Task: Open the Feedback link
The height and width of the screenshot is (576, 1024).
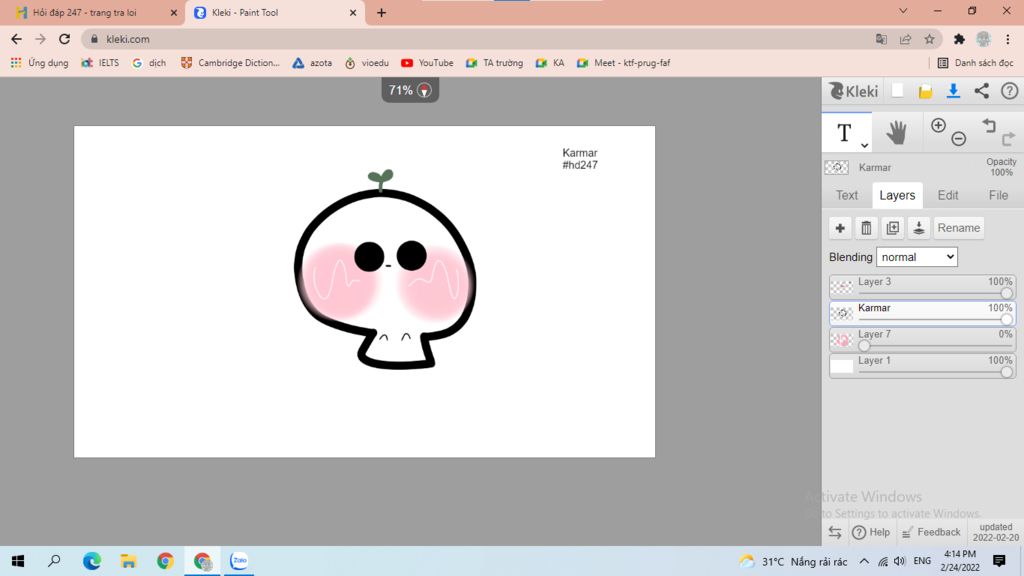Action: (x=931, y=532)
